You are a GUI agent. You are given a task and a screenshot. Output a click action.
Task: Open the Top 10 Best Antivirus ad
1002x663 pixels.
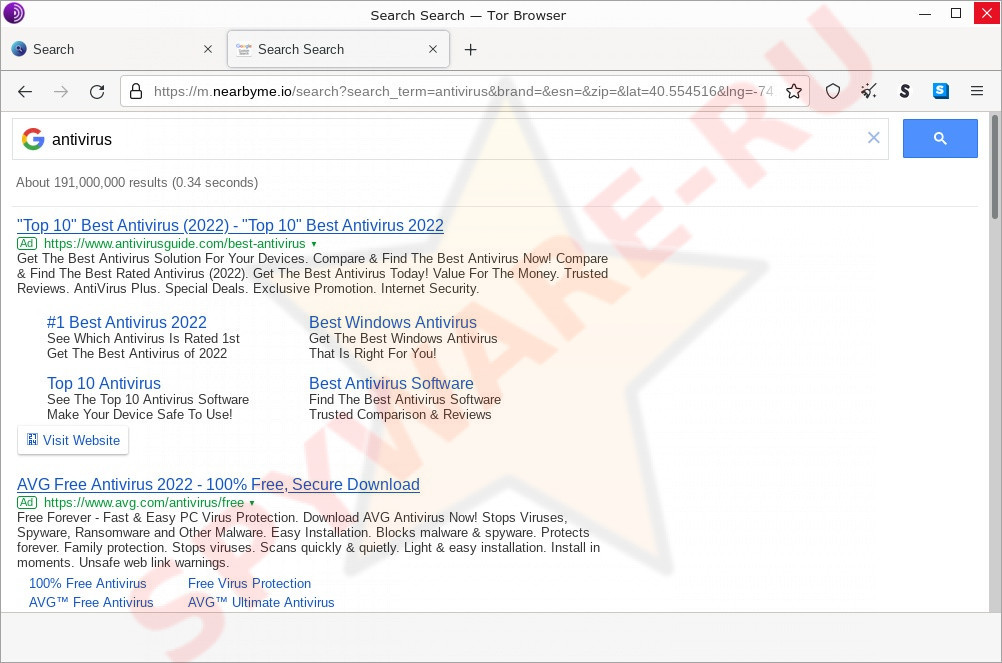230,225
